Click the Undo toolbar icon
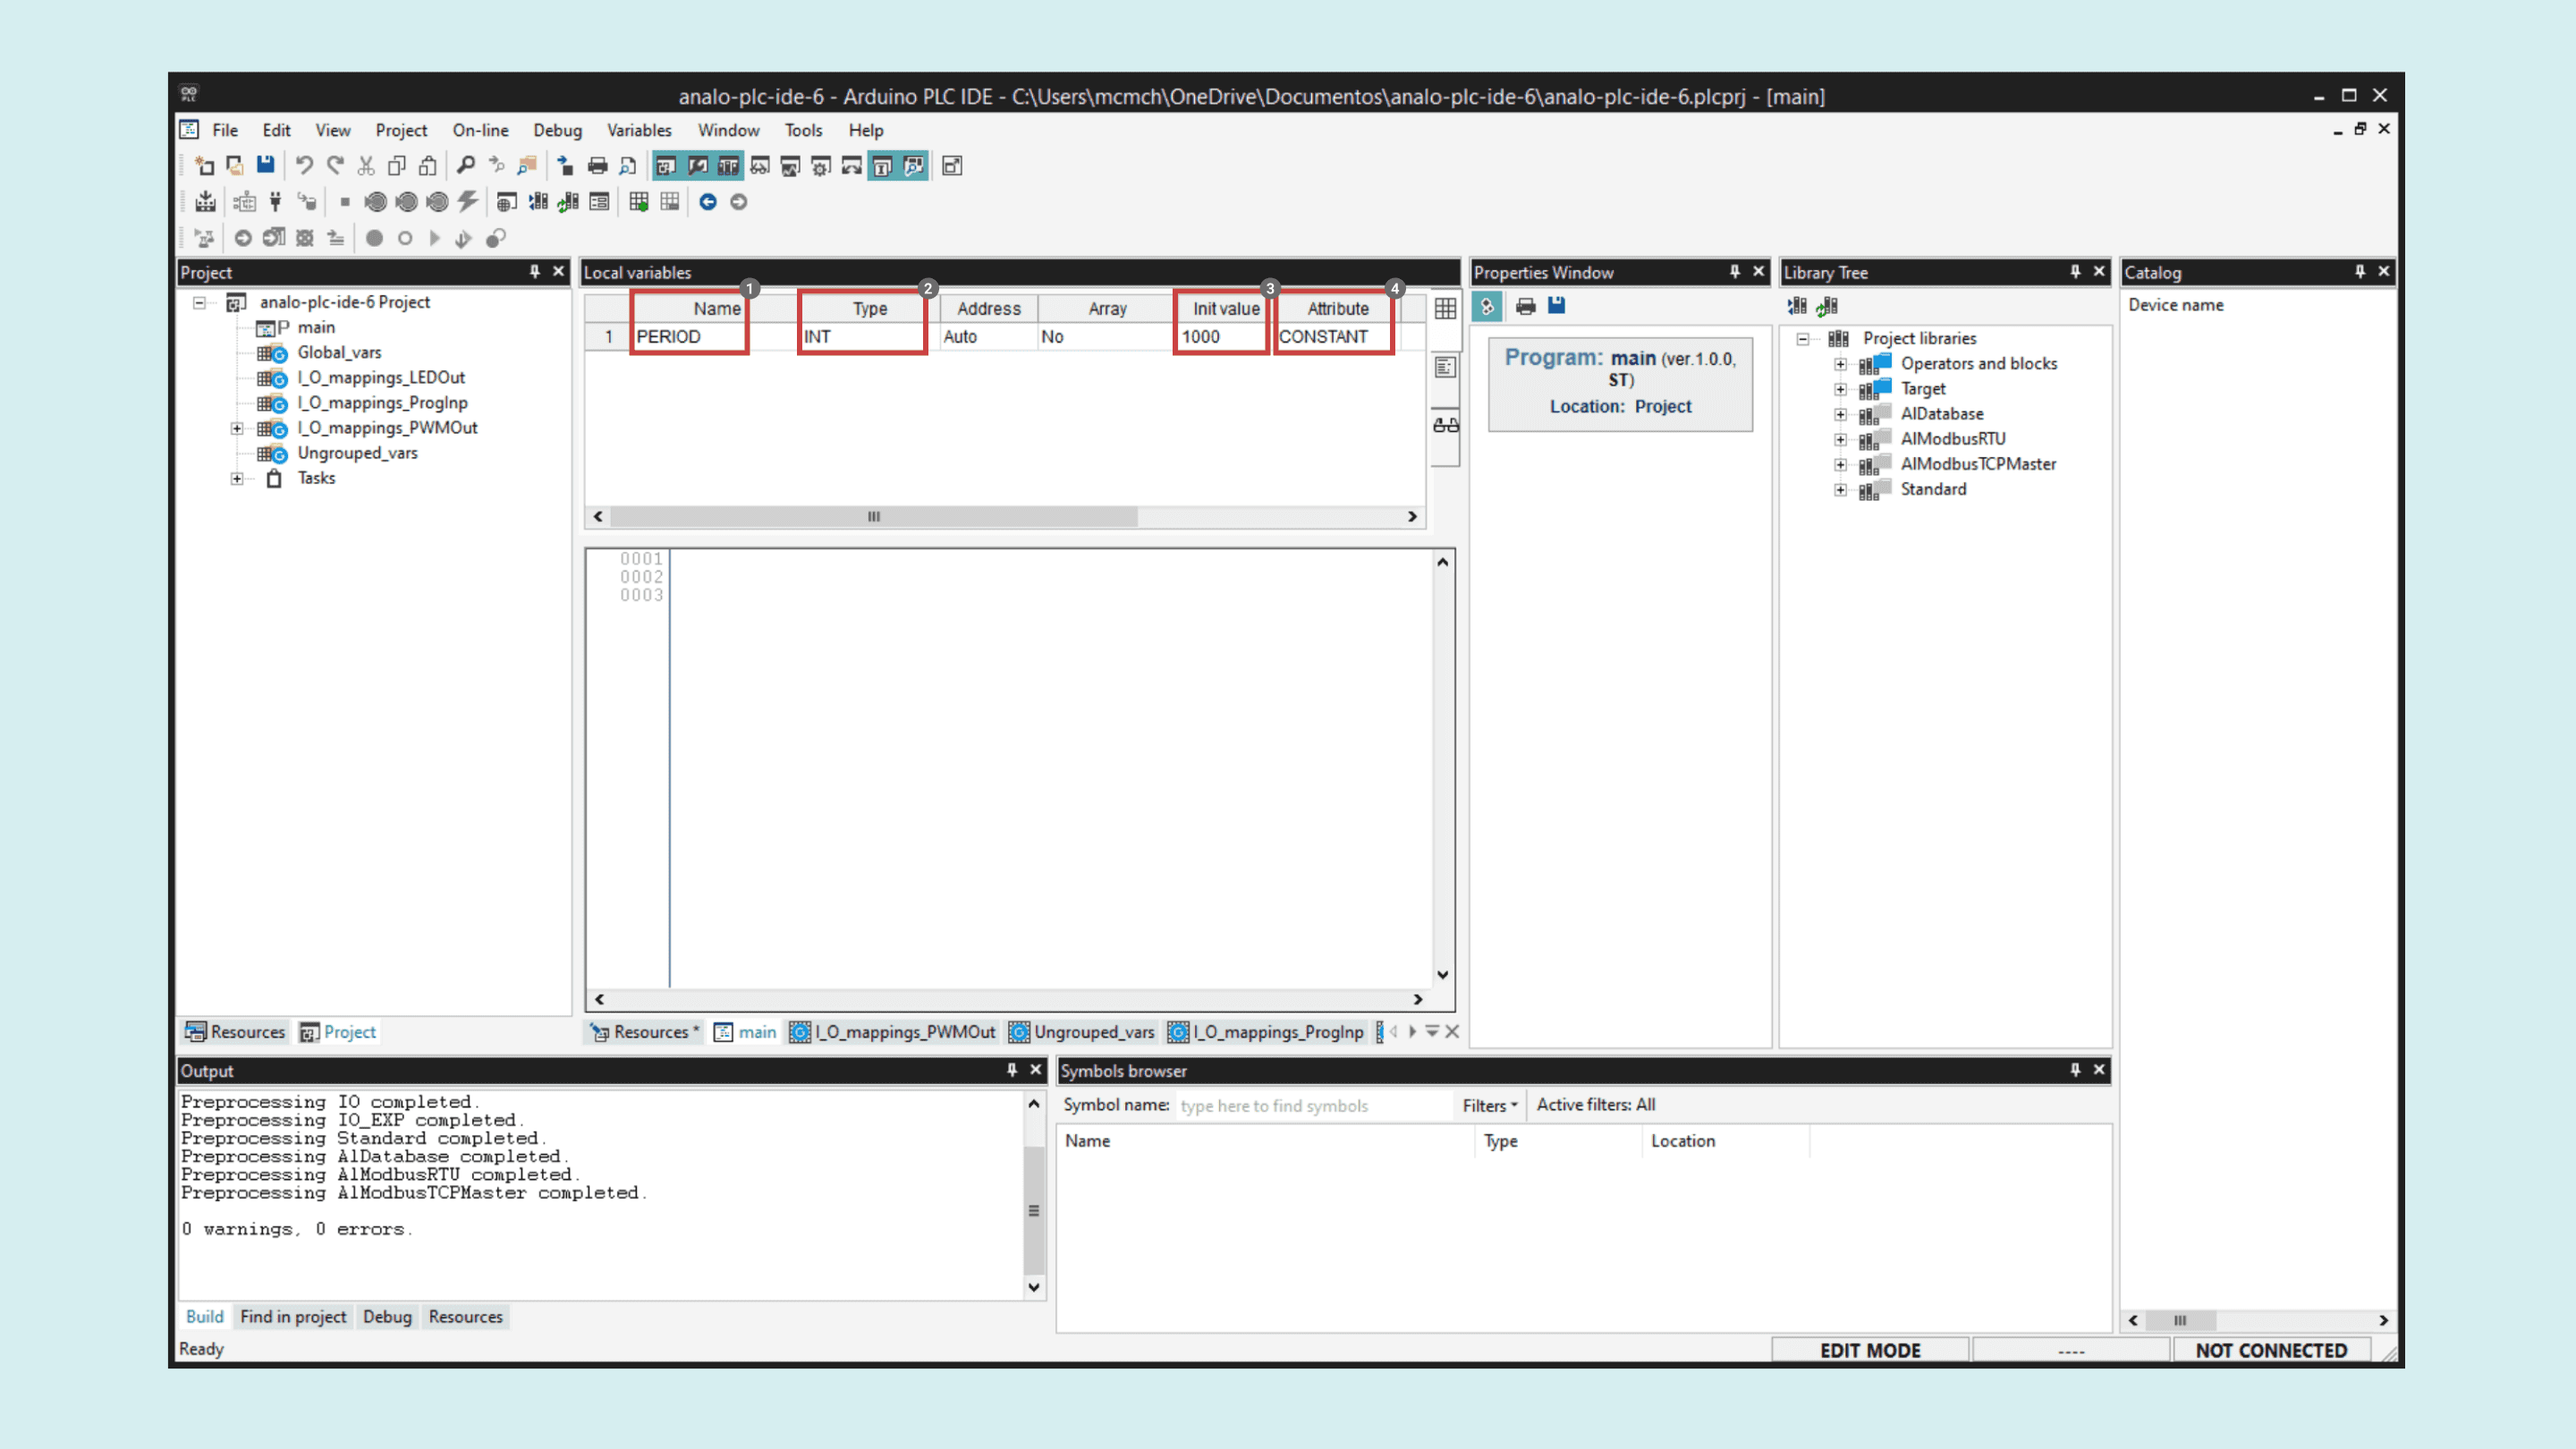Screen dimensions: 2576x1449 [304, 166]
